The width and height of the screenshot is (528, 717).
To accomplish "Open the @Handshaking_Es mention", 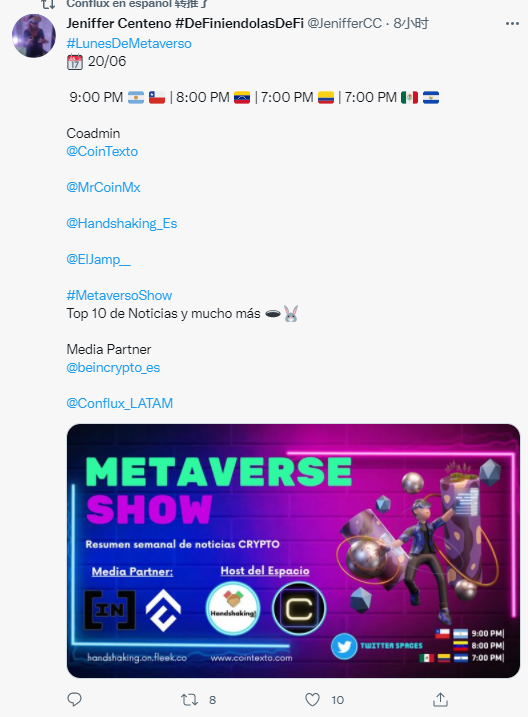I will pos(122,224).
